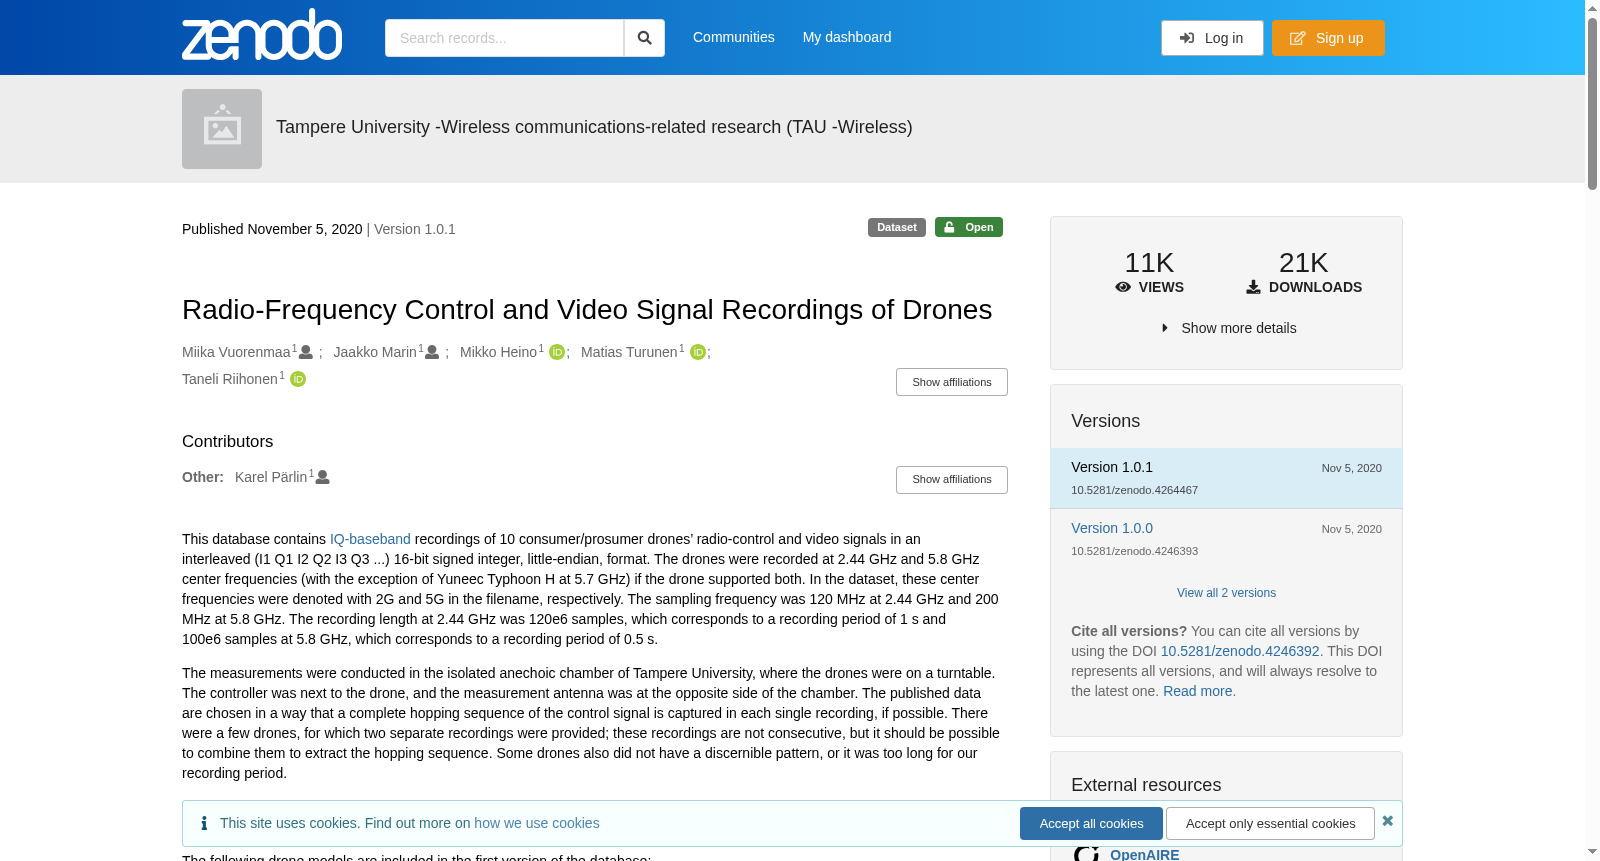The image size is (1600, 861).
Task: Click profile icon next to Miika Vuorenmaa
Action: tap(306, 352)
